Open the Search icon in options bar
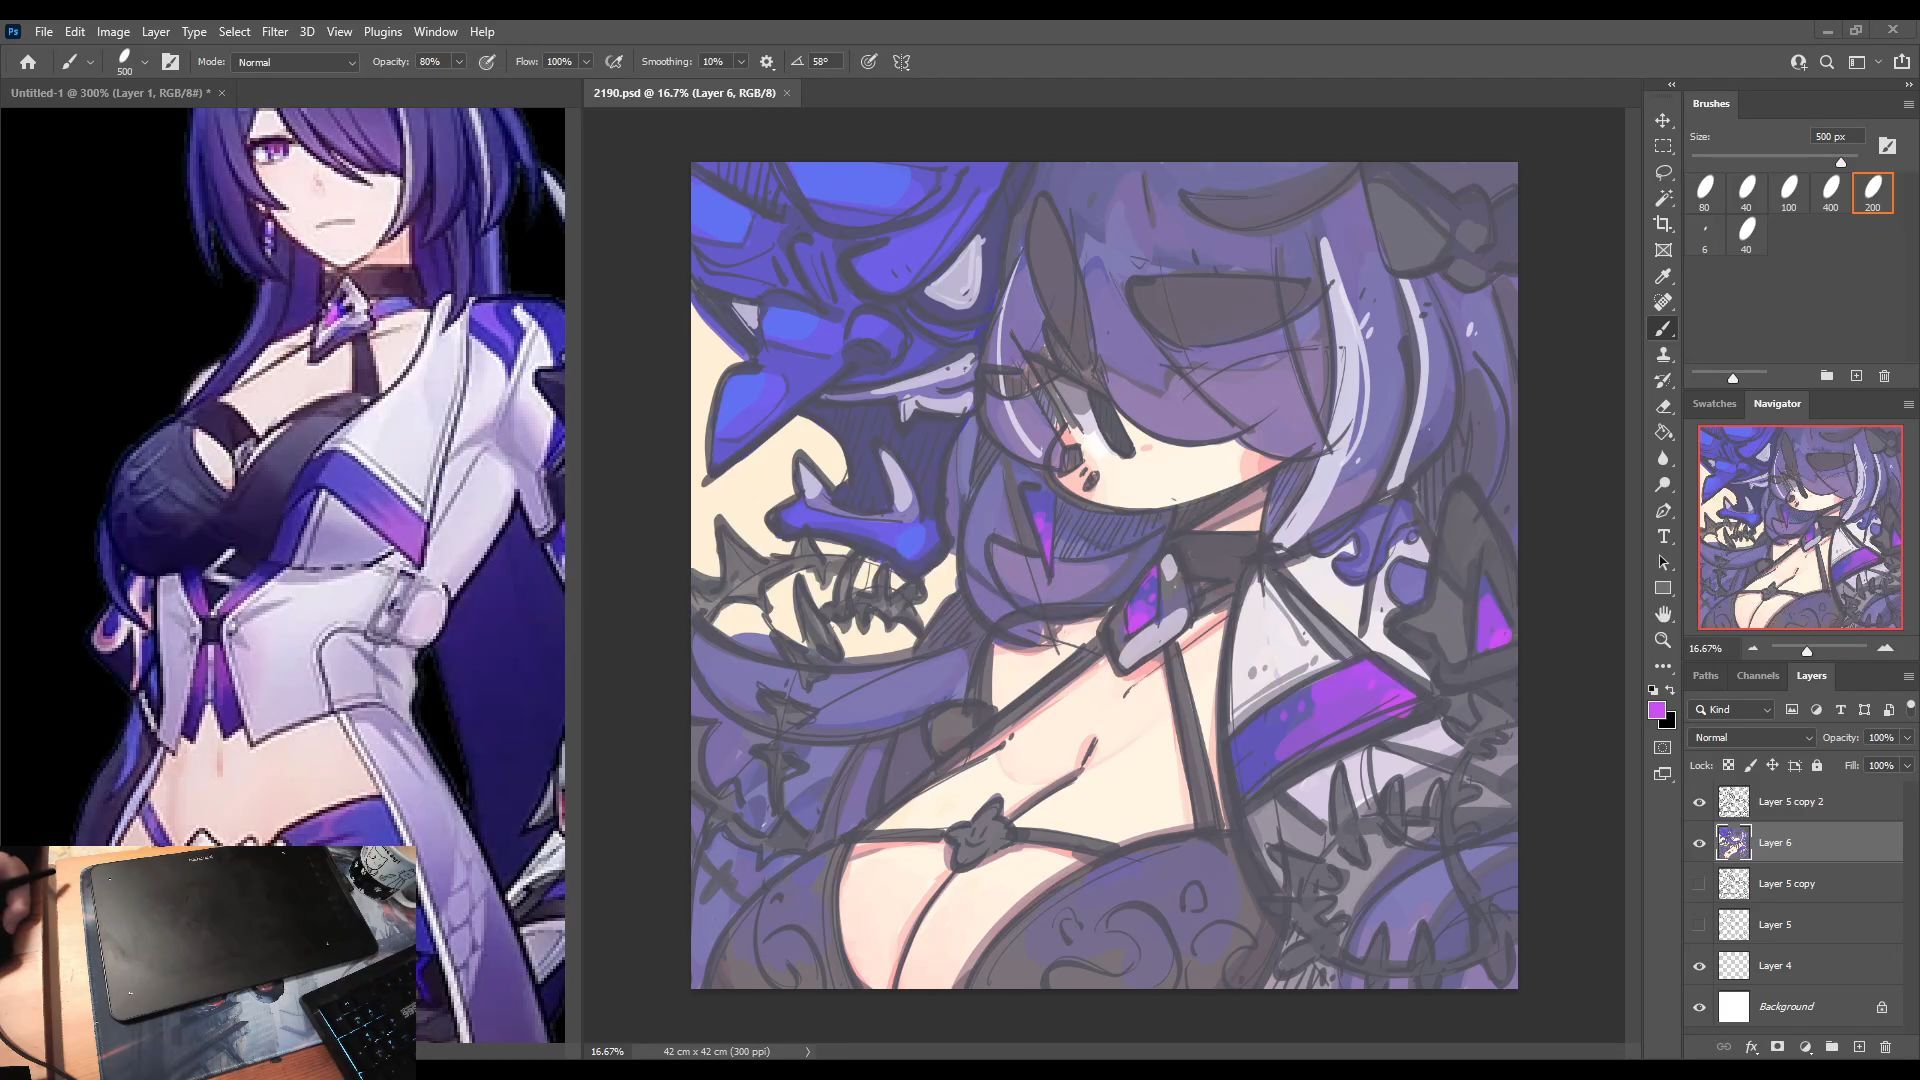The width and height of the screenshot is (1920, 1080). (1827, 62)
